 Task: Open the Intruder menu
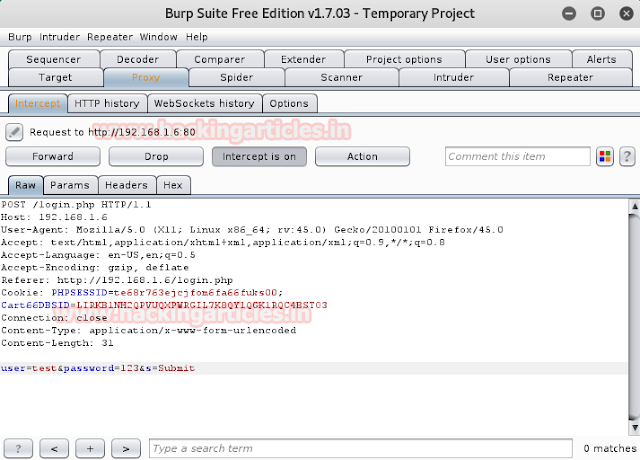click(60, 37)
